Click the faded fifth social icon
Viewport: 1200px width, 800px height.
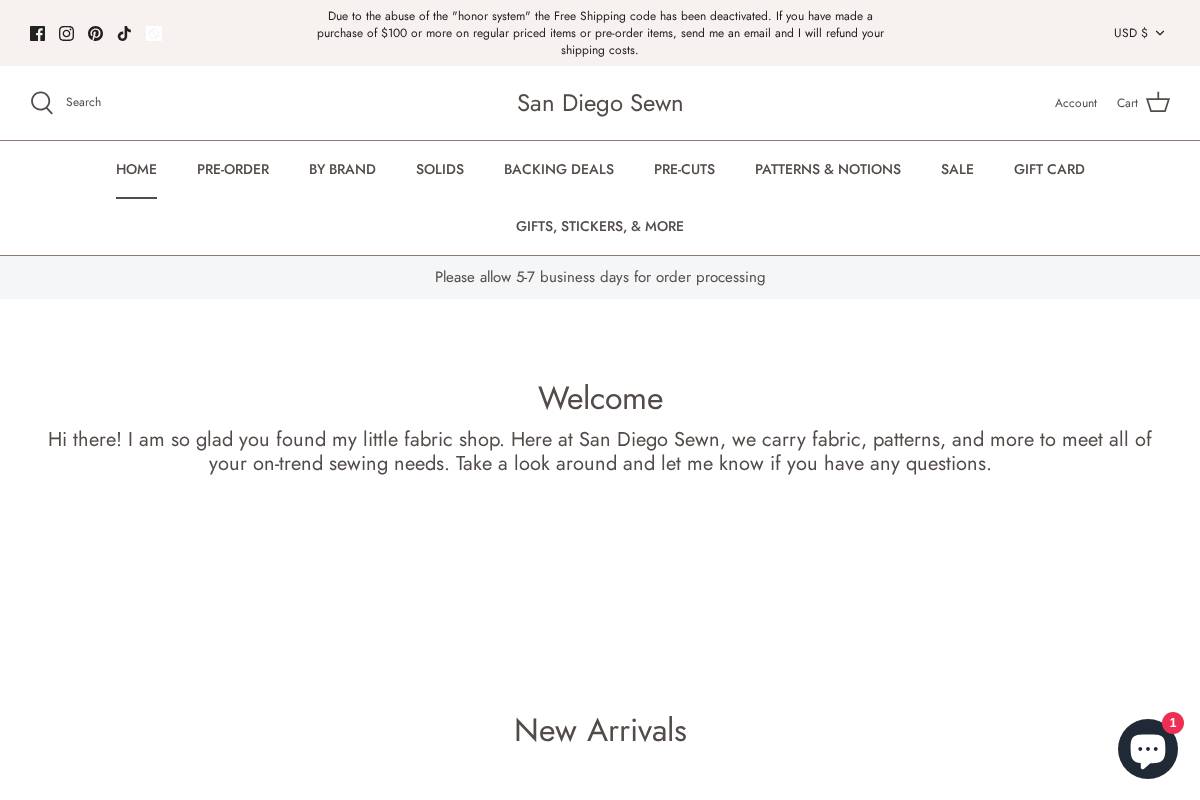pyautogui.click(x=153, y=33)
